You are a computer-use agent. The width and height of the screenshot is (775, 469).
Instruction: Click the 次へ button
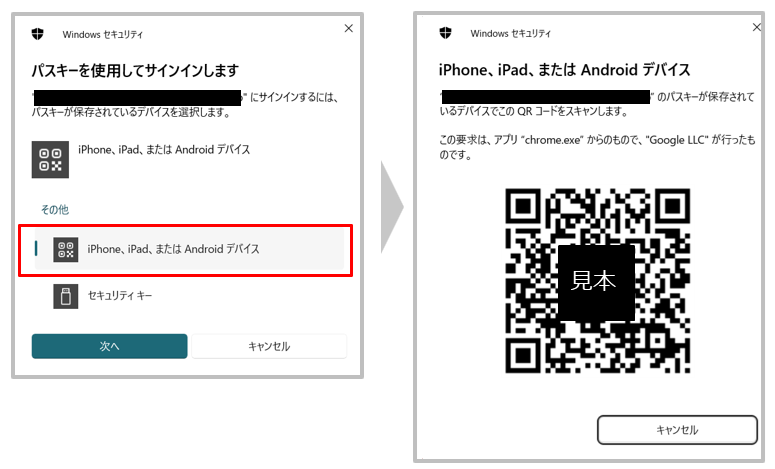click(109, 346)
